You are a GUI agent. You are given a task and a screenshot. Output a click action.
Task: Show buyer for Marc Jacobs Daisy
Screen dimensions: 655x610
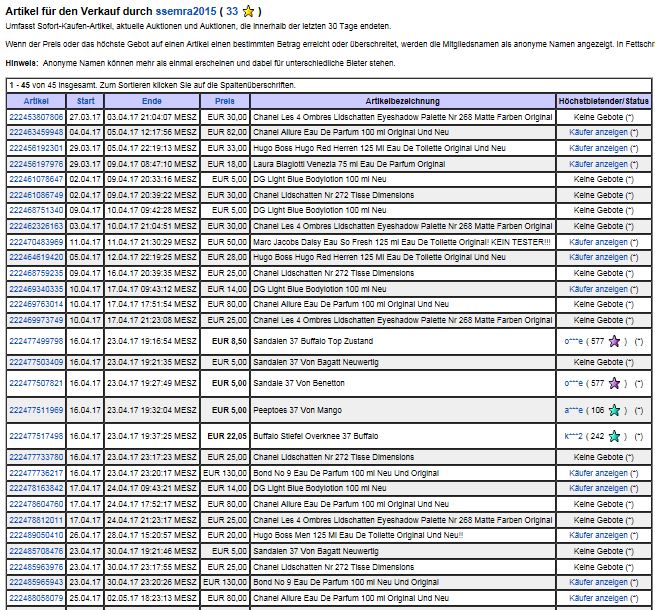point(598,242)
